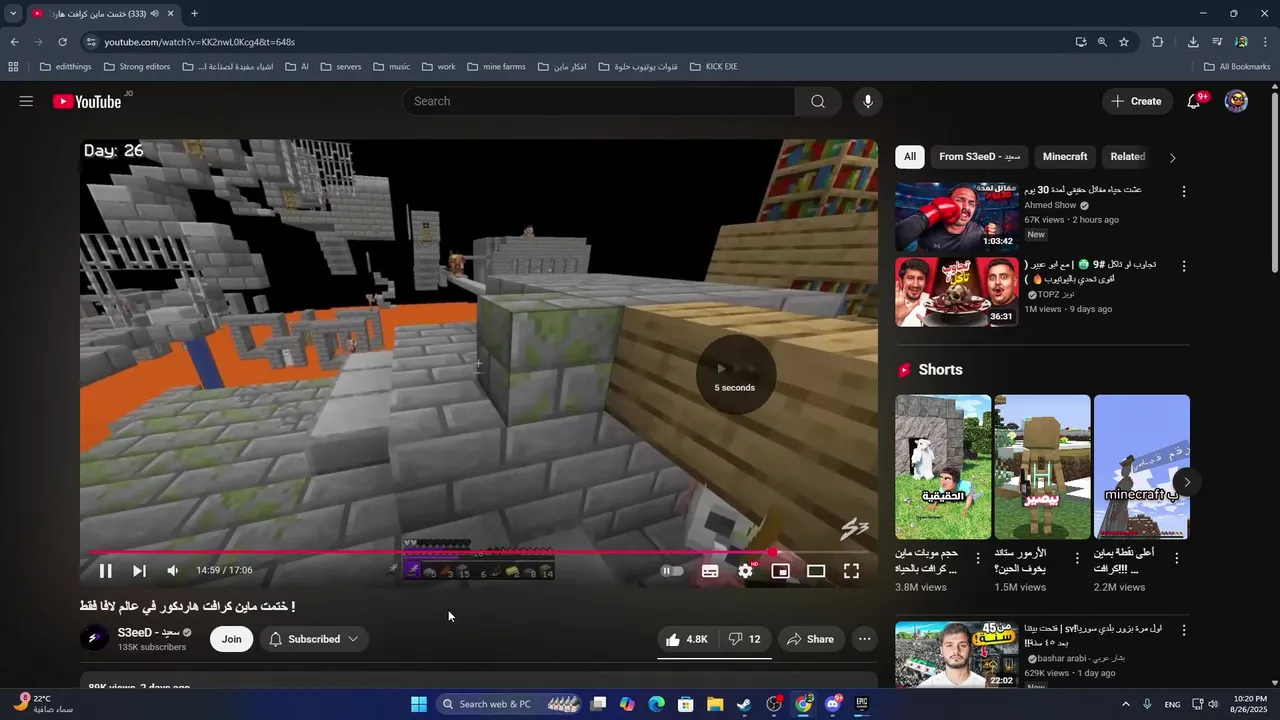Open a new Chrome tab
Viewport: 1280px width, 720px height.
[194, 14]
